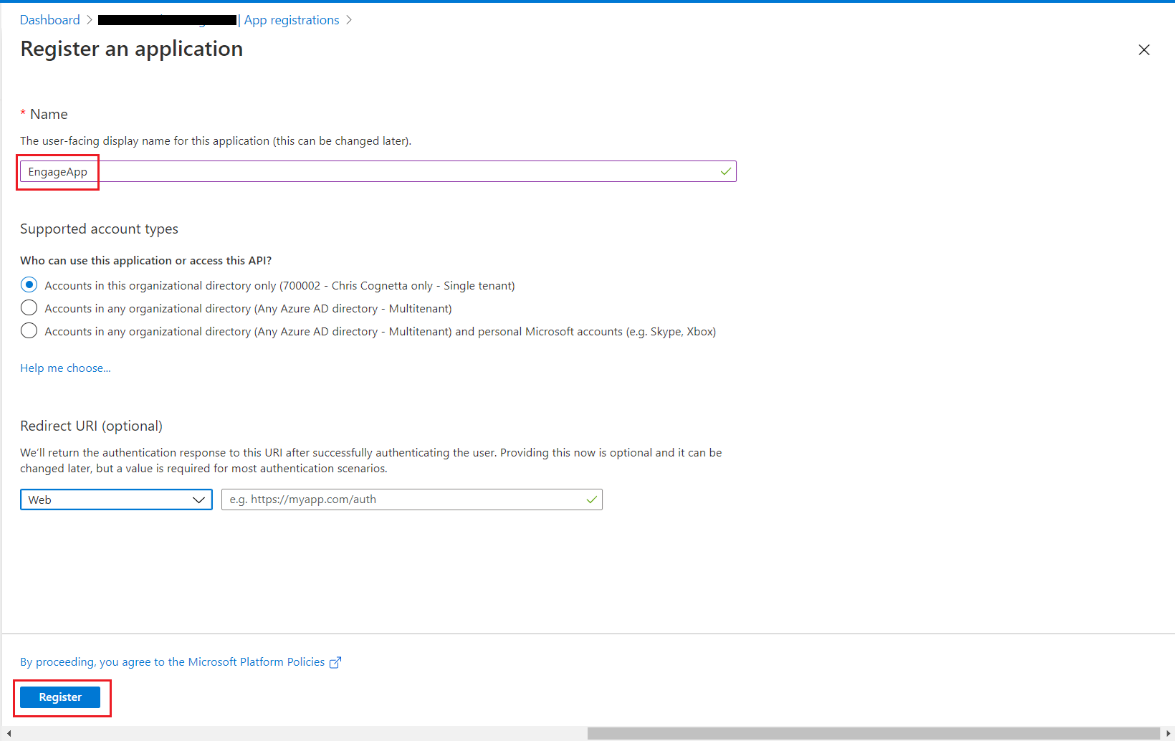Viewport: 1175px width, 741px height.
Task: Focus the Redirect URI text box
Action: 400,499
